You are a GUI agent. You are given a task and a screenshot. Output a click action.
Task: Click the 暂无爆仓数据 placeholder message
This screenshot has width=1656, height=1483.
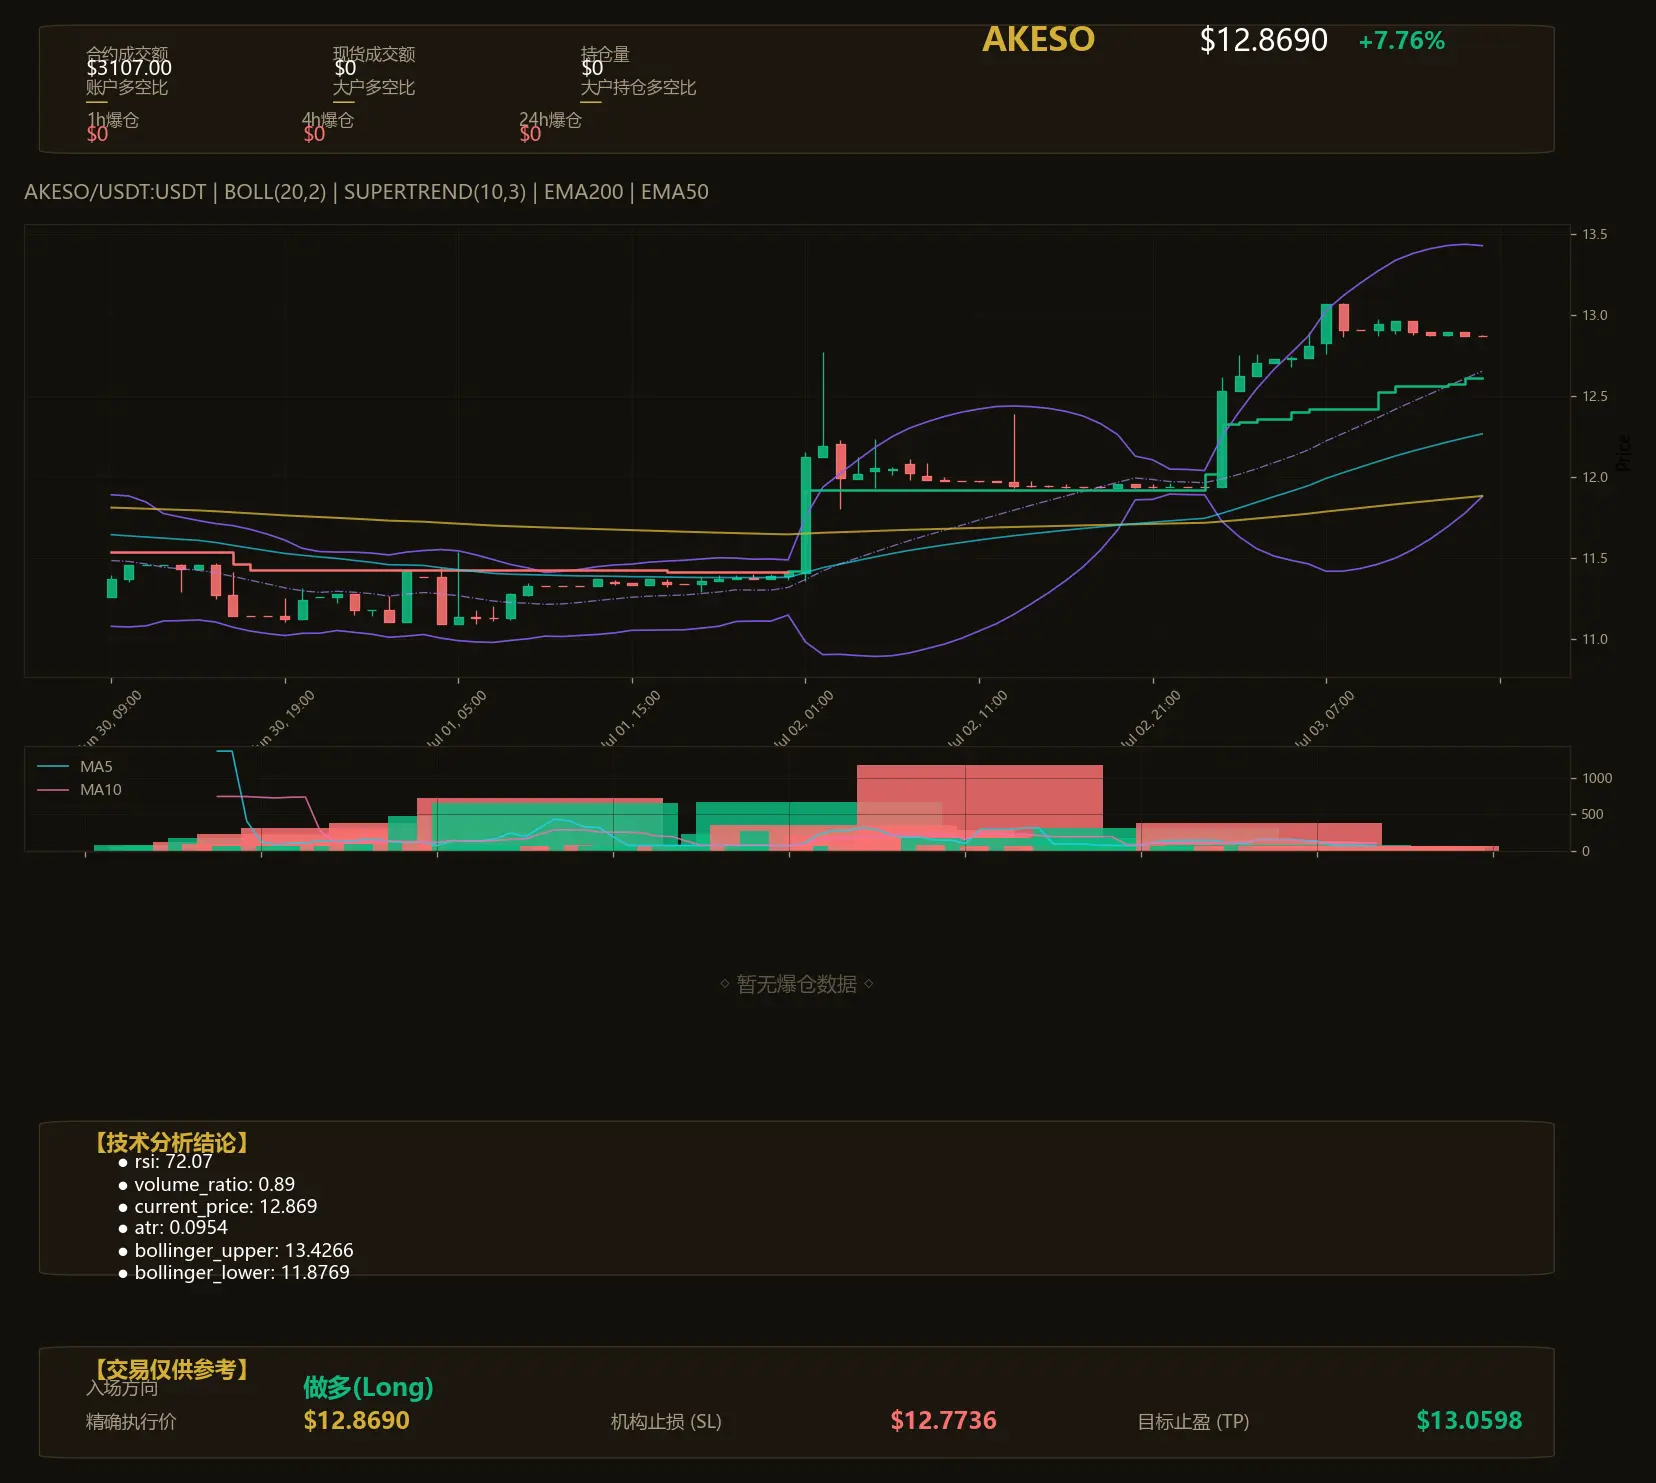point(797,984)
